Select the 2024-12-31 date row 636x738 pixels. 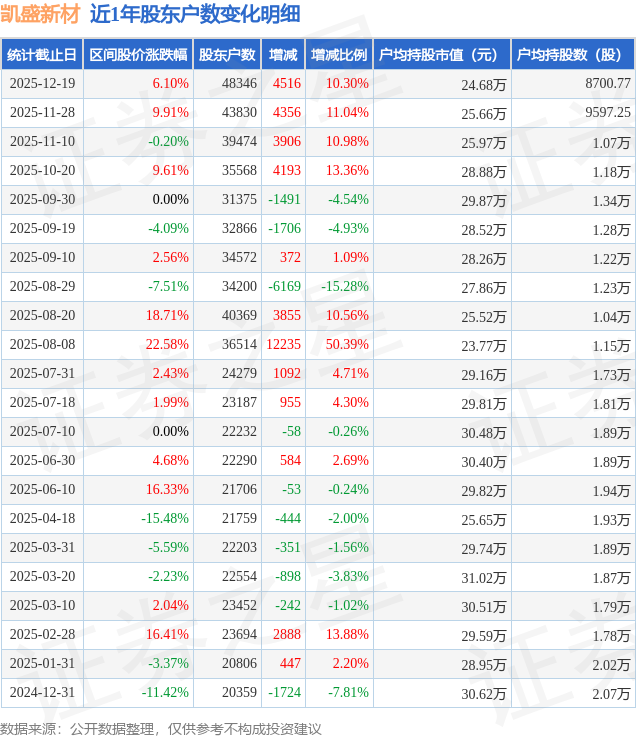(41, 693)
